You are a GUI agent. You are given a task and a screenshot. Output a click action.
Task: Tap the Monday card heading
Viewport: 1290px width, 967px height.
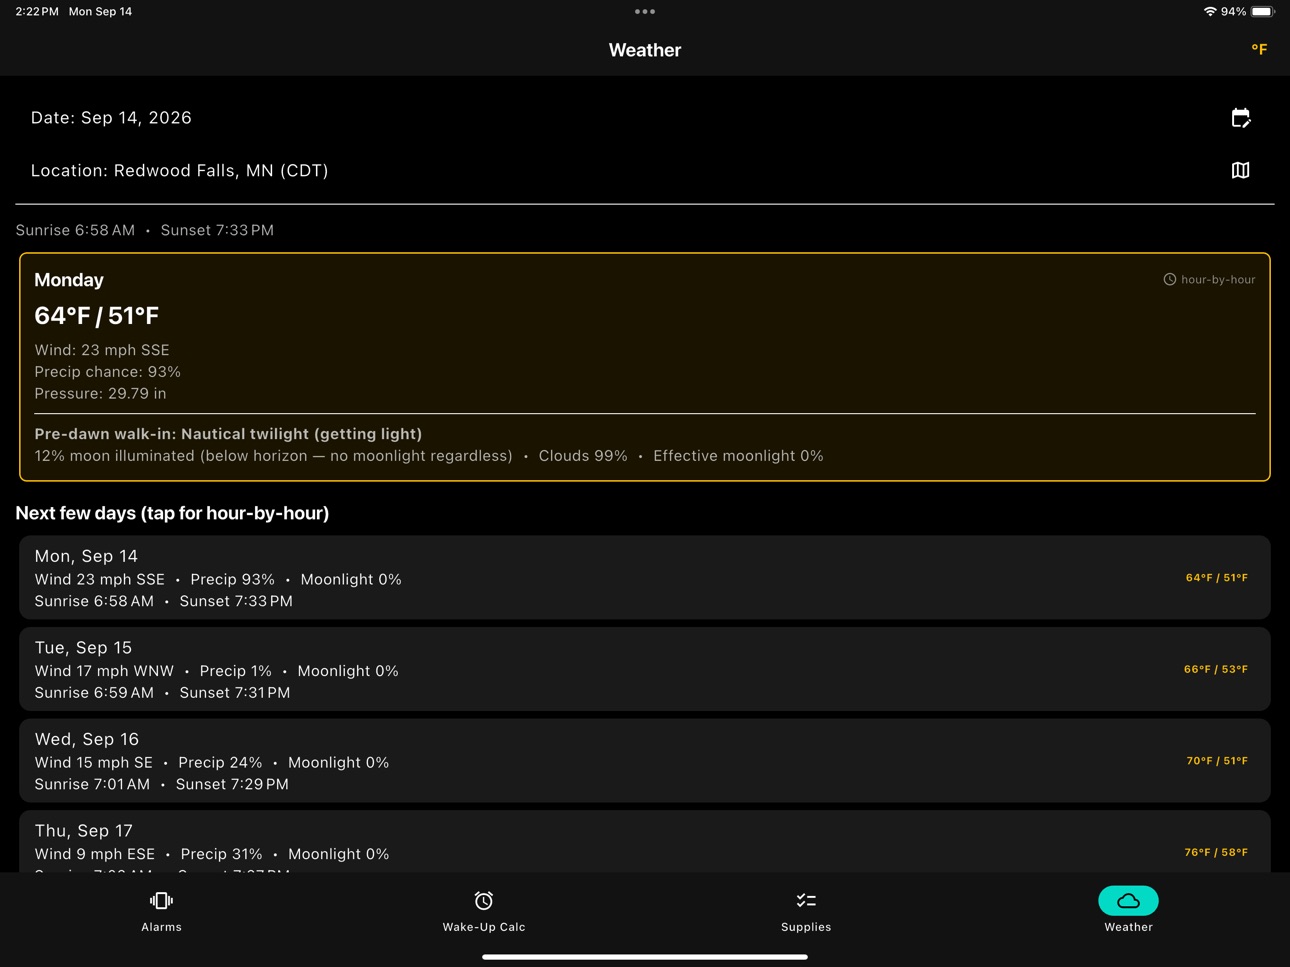coord(69,280)
